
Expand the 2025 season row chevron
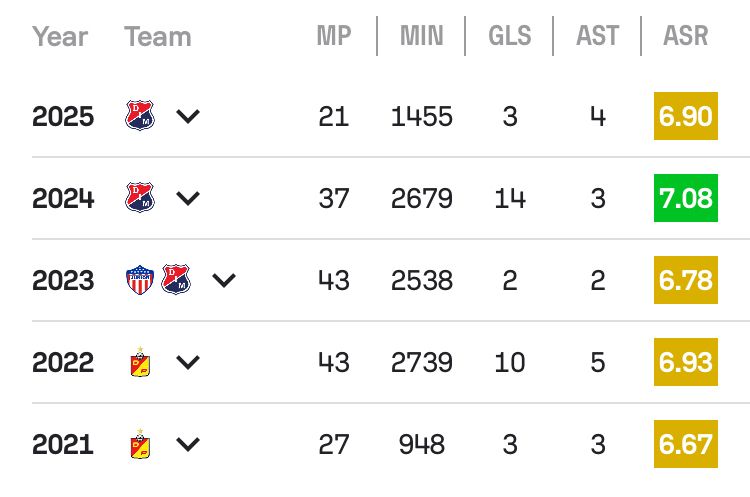pyautogui.click(x=188, y=116)
